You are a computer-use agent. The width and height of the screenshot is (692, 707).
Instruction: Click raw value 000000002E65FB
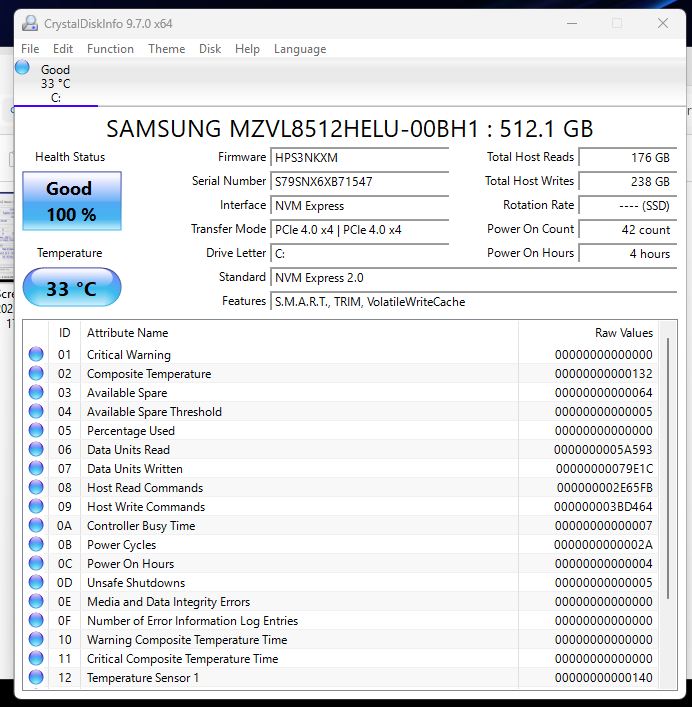[605, 487]
